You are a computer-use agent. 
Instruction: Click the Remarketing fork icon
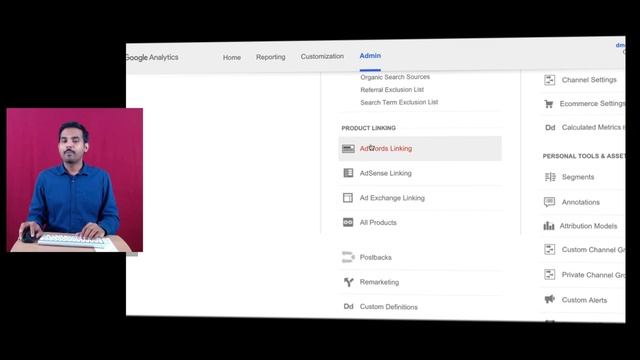(x=348, y=282)
